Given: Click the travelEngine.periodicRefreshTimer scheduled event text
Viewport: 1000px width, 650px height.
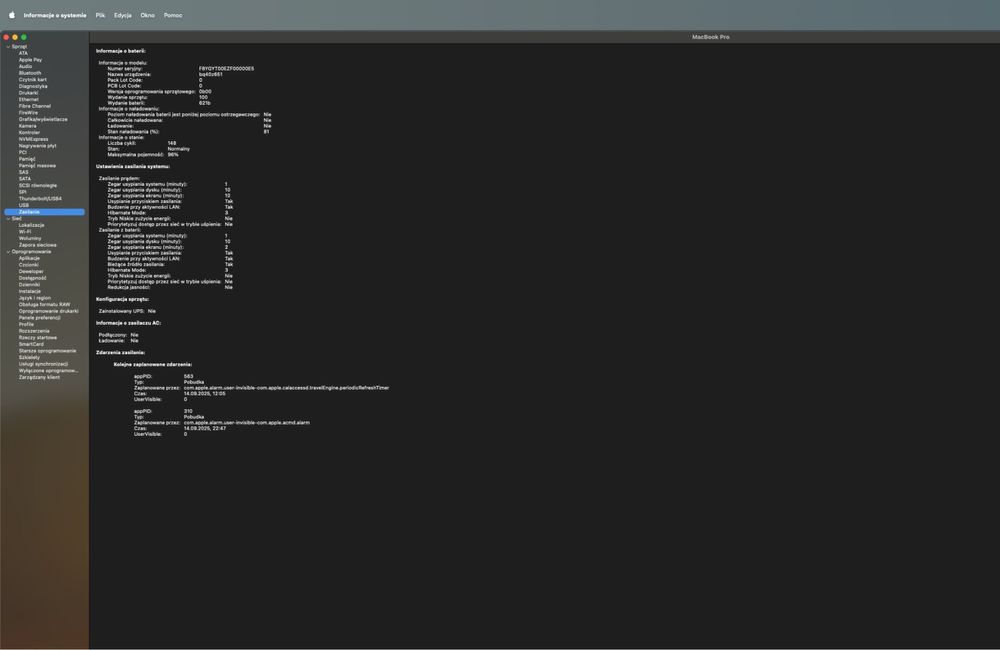Looking at the screenshot, I should [286, 388].
